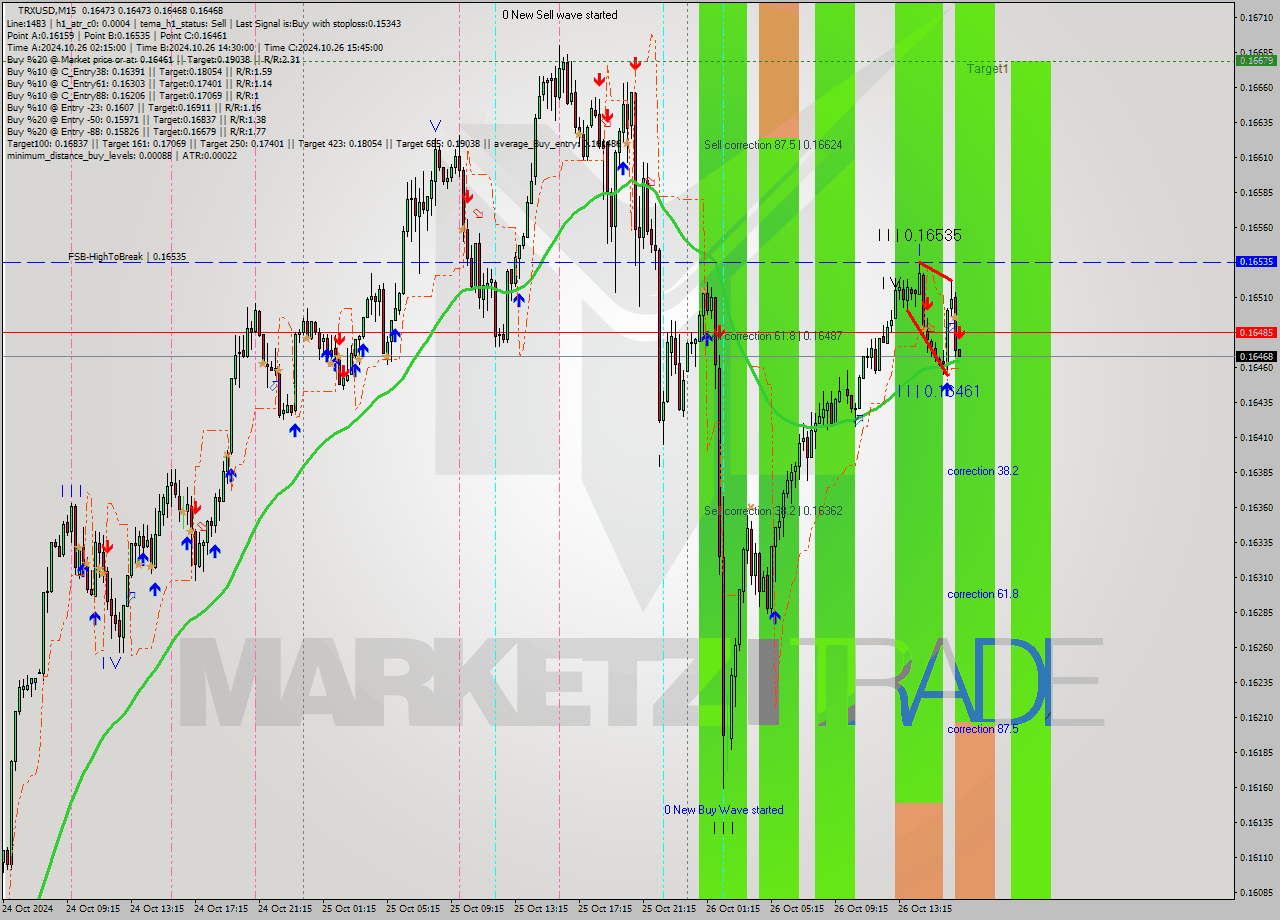Click the 0.16085 price axis label

coord(1256,892)
